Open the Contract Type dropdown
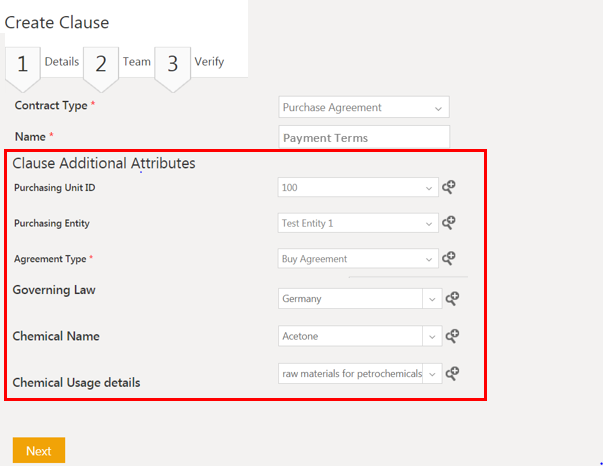 364,108
